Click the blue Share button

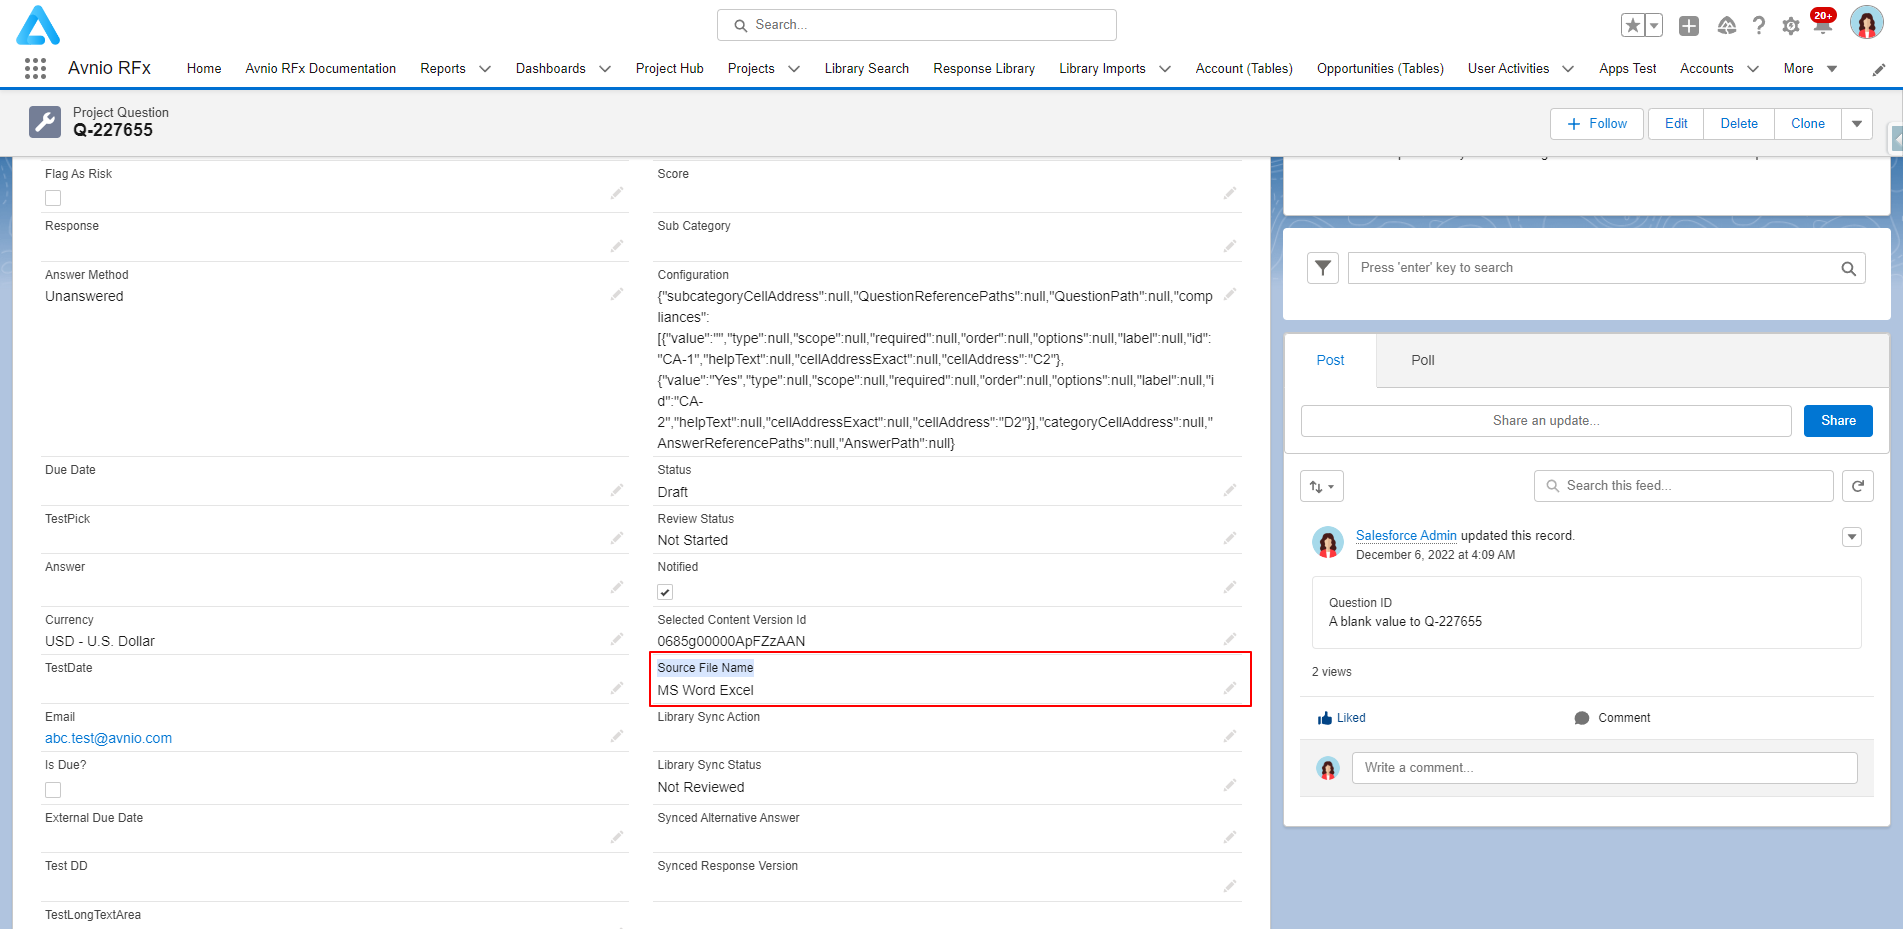[1838, 421]
